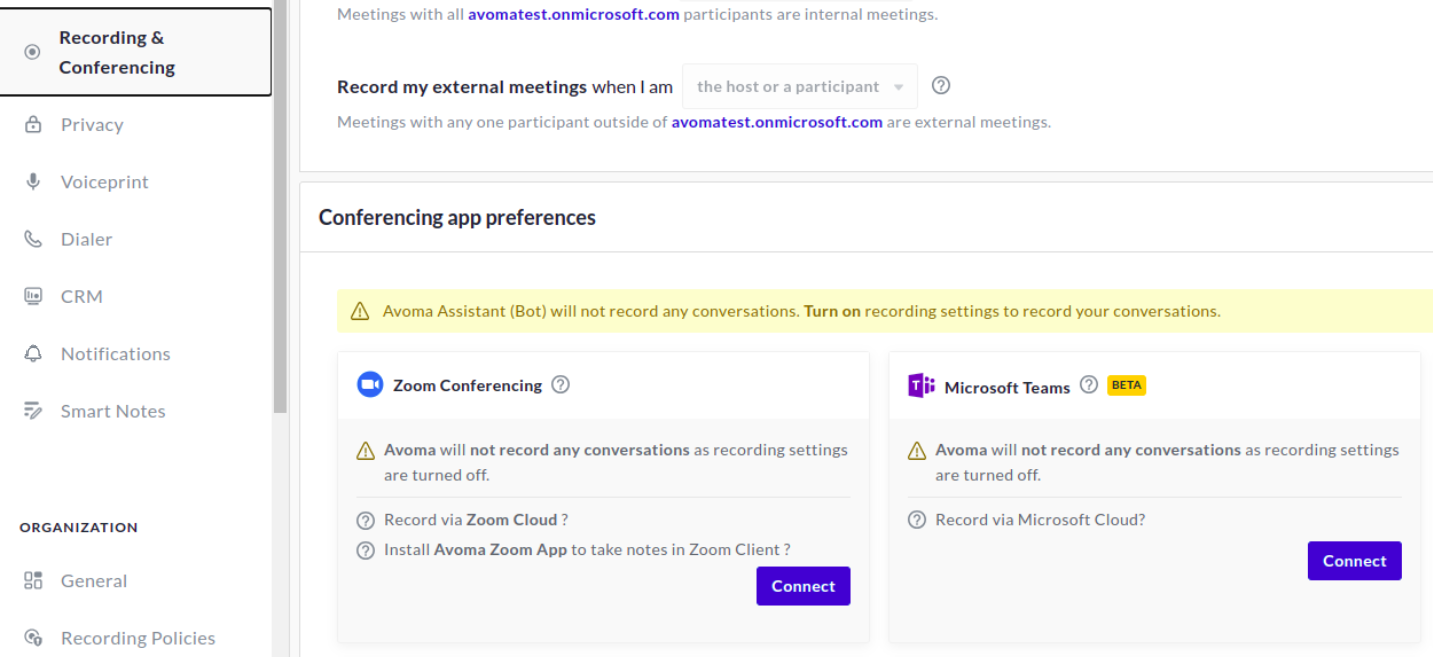Click avomatest.onmicrosoft.com link in external meetings note
1433x657 pixels.
pyautogui.click(x=777, y=122)
